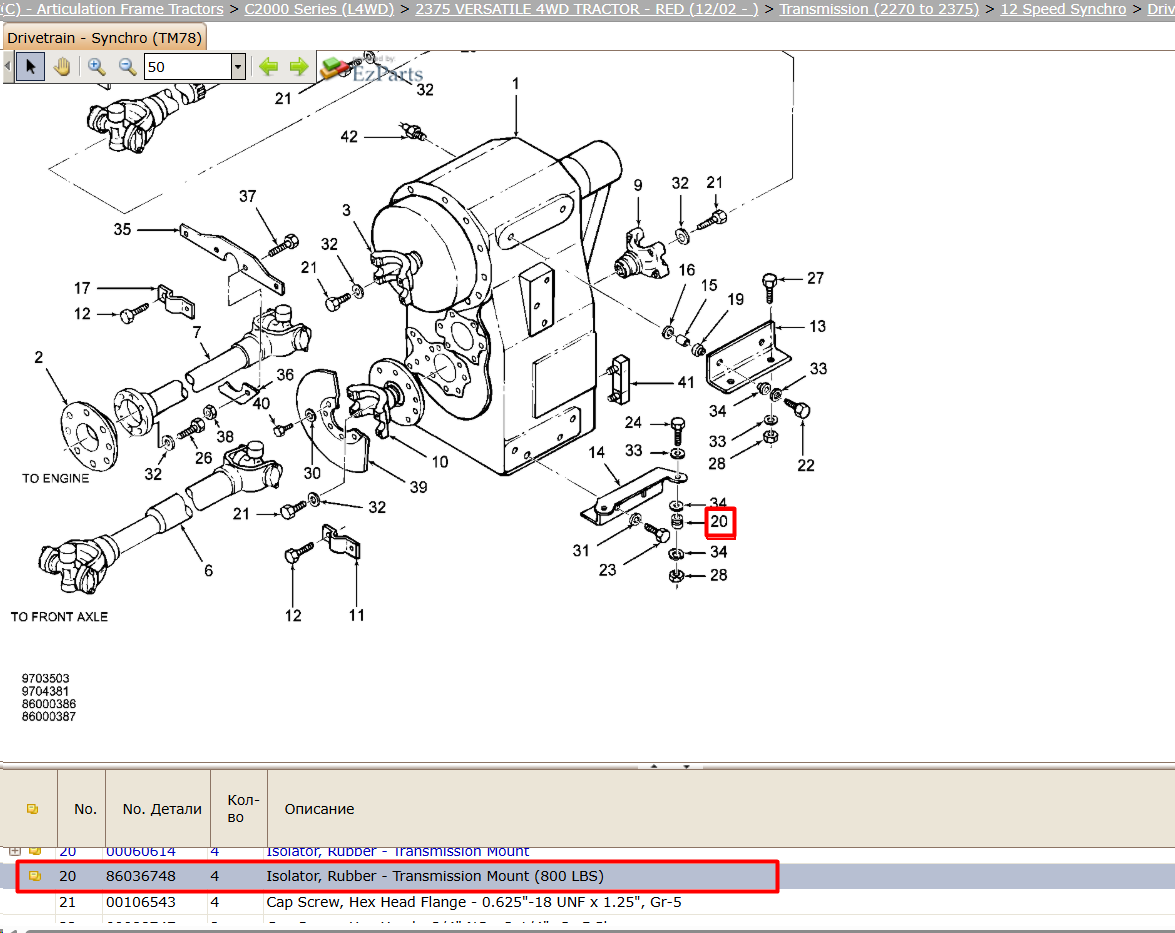The image size is (1175, 933).
Task: Click callout 9 above the yoke
Action: [638, 185]
